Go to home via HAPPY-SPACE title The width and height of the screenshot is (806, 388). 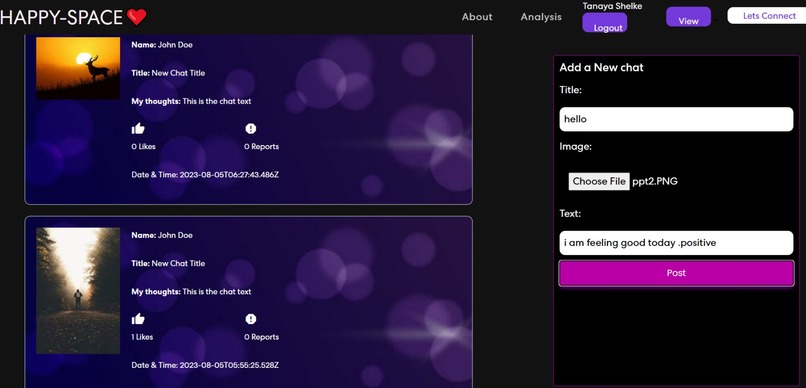pos(61,17)
